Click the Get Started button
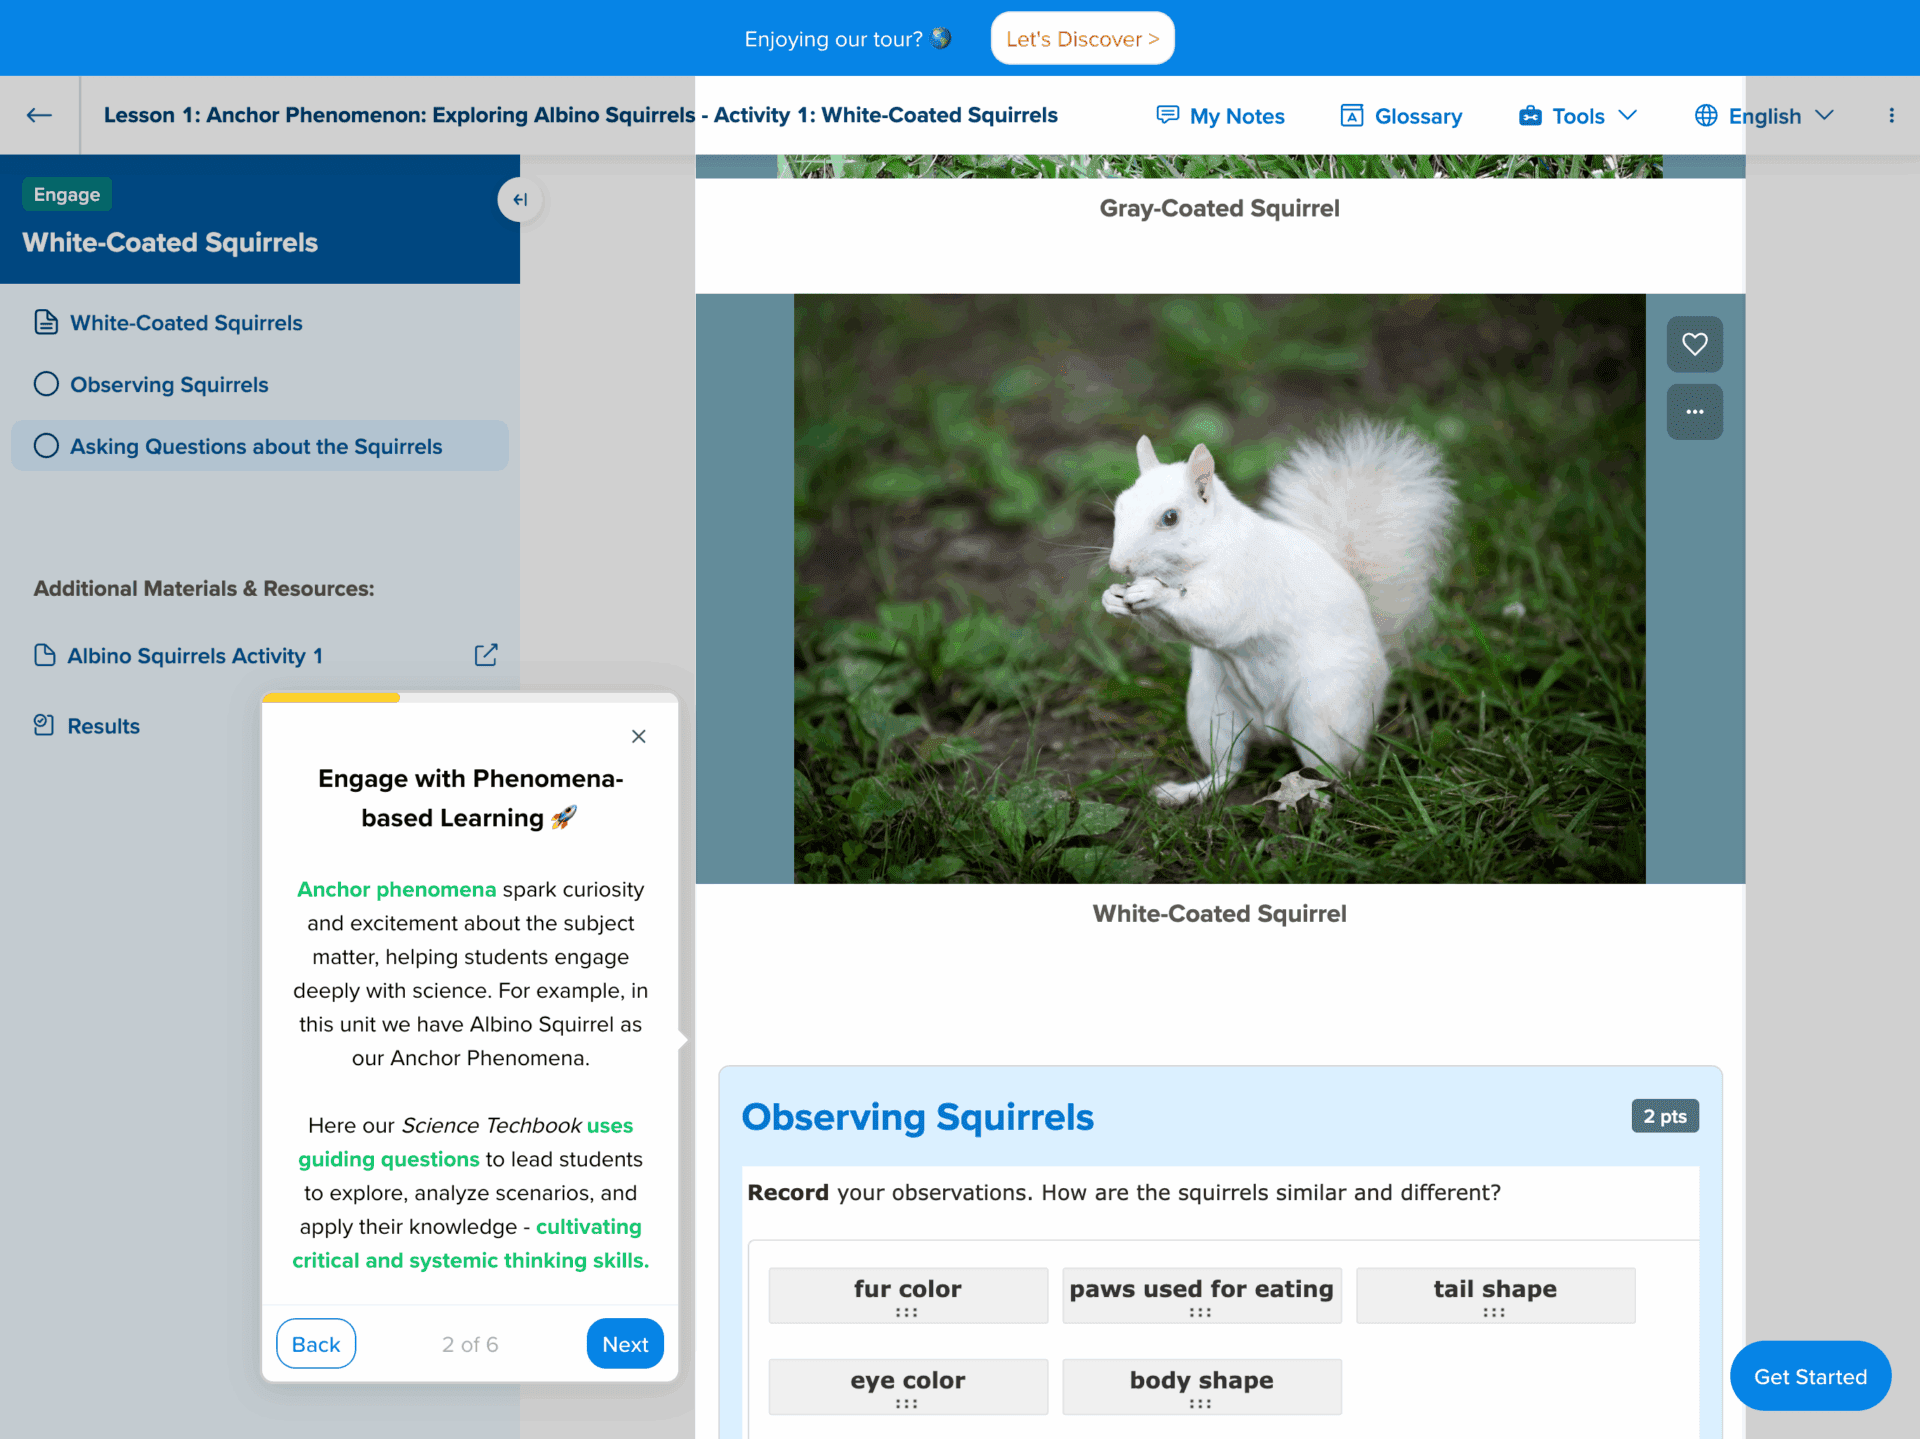The image size is (1920, 1439). point(1810,1376)
